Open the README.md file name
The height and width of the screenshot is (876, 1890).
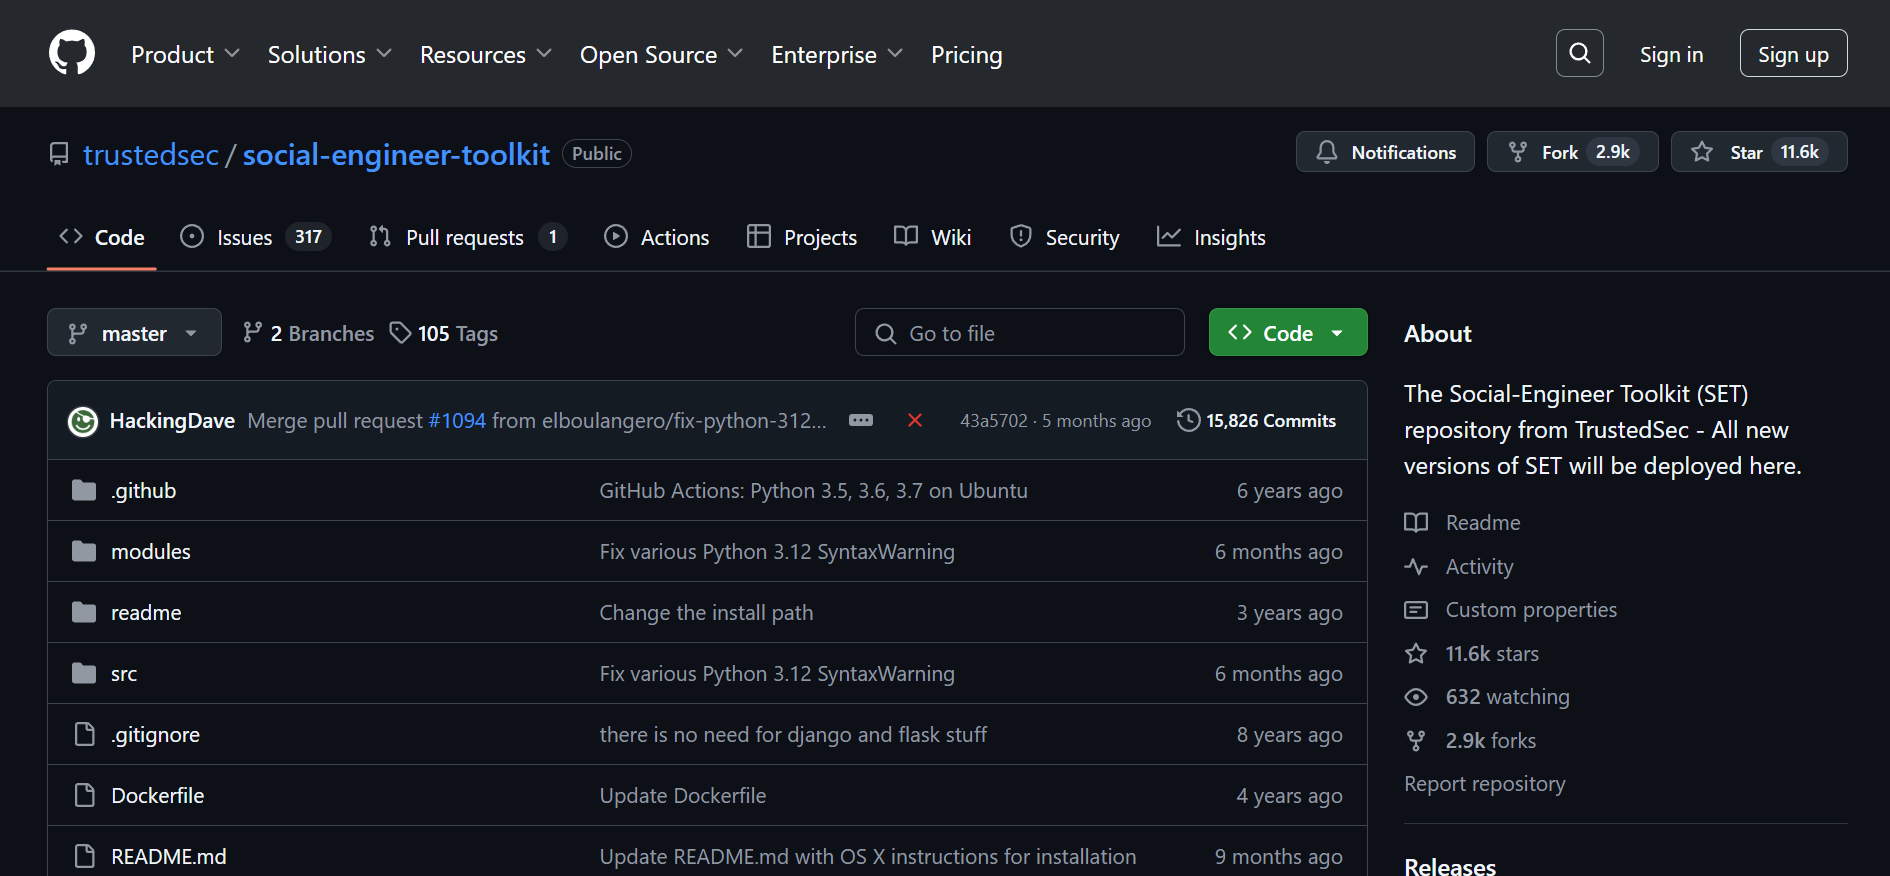pos(169,857)
